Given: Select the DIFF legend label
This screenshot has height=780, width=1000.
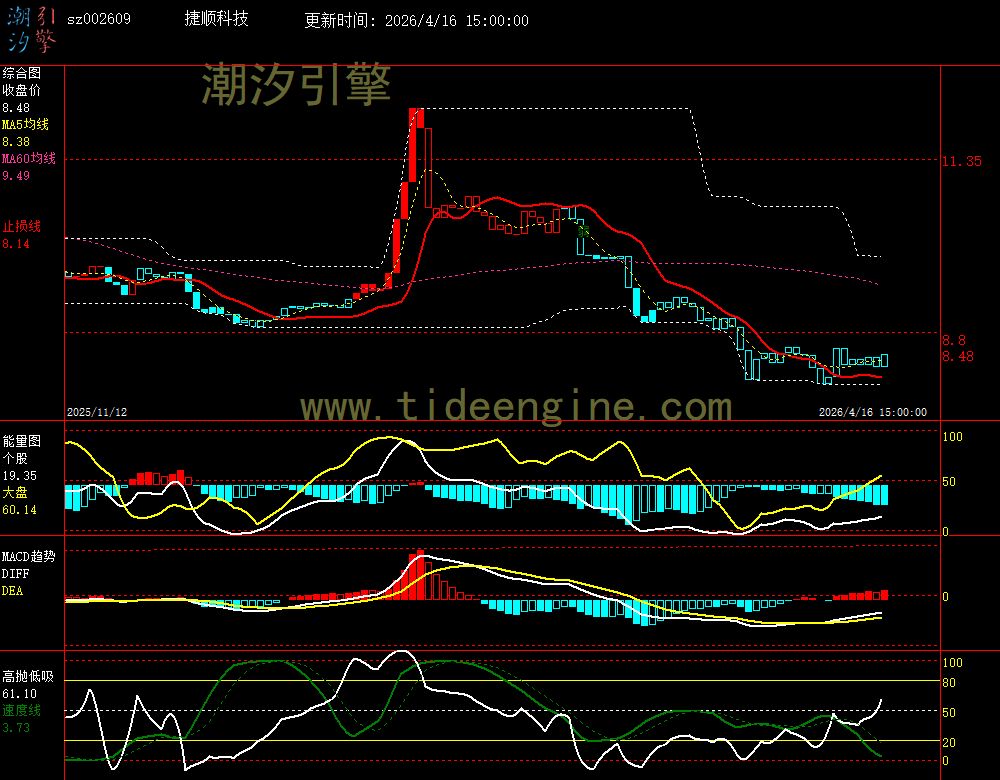Looking at the screenshot, I should tap(15, 573).
